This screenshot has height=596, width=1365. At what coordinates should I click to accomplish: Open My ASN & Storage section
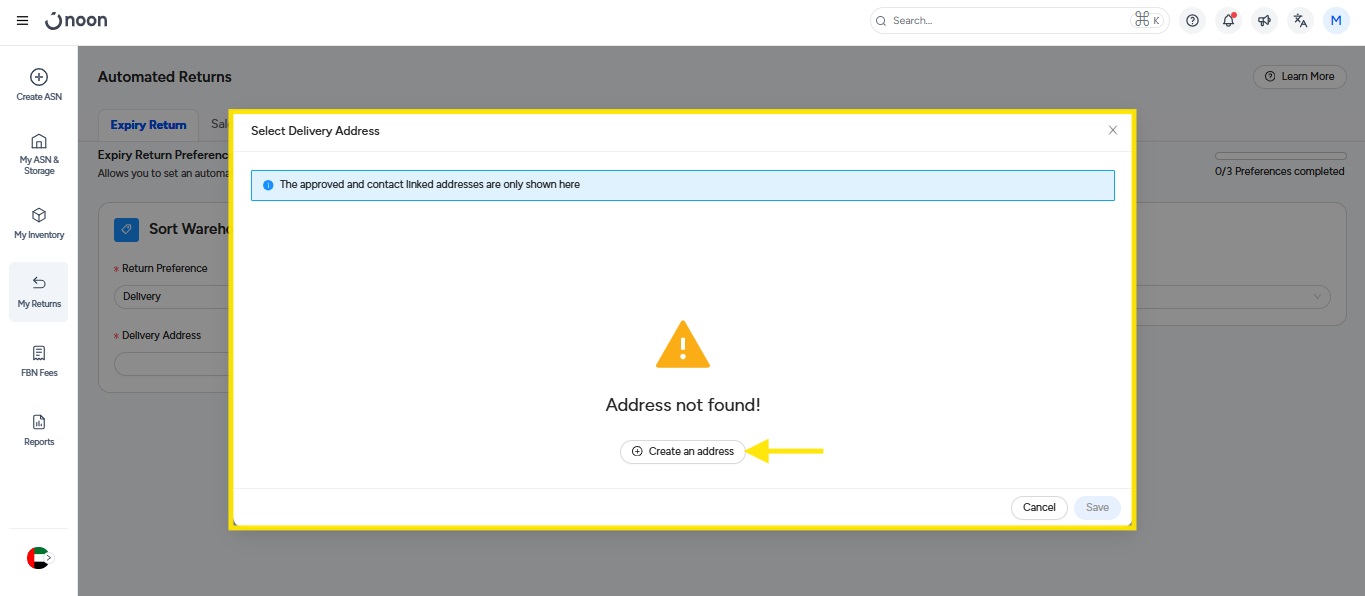(x=39, y=154)
